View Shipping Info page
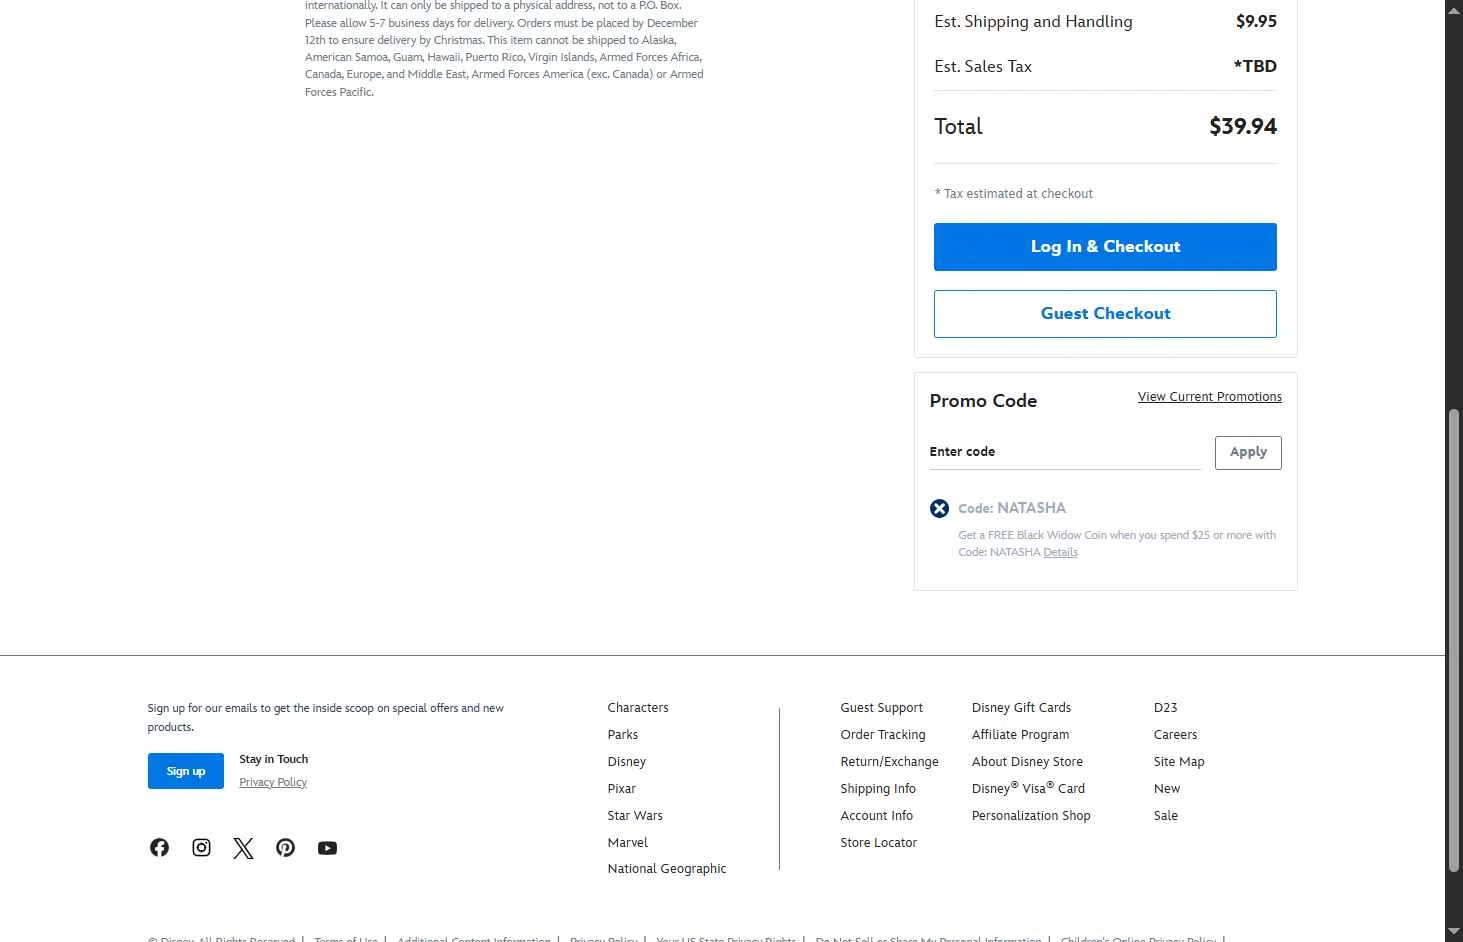This screenshot has width=1463, height=942. click(x=878, y=788)
